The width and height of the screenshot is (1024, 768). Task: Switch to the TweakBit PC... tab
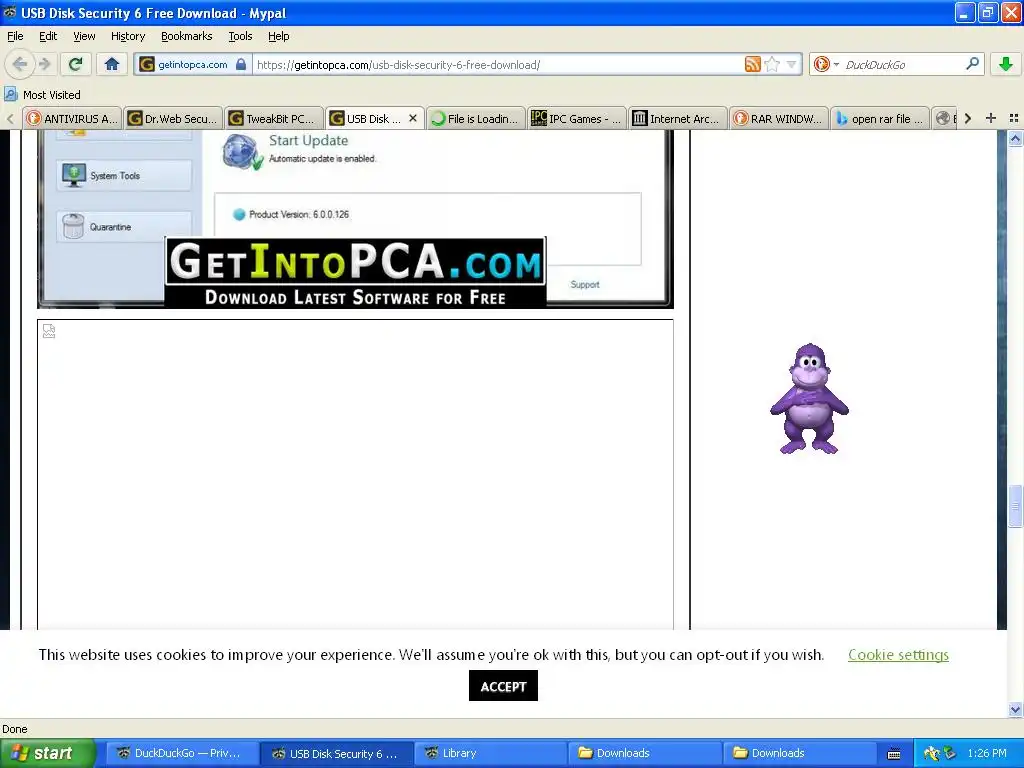click(x=274, y=118)
